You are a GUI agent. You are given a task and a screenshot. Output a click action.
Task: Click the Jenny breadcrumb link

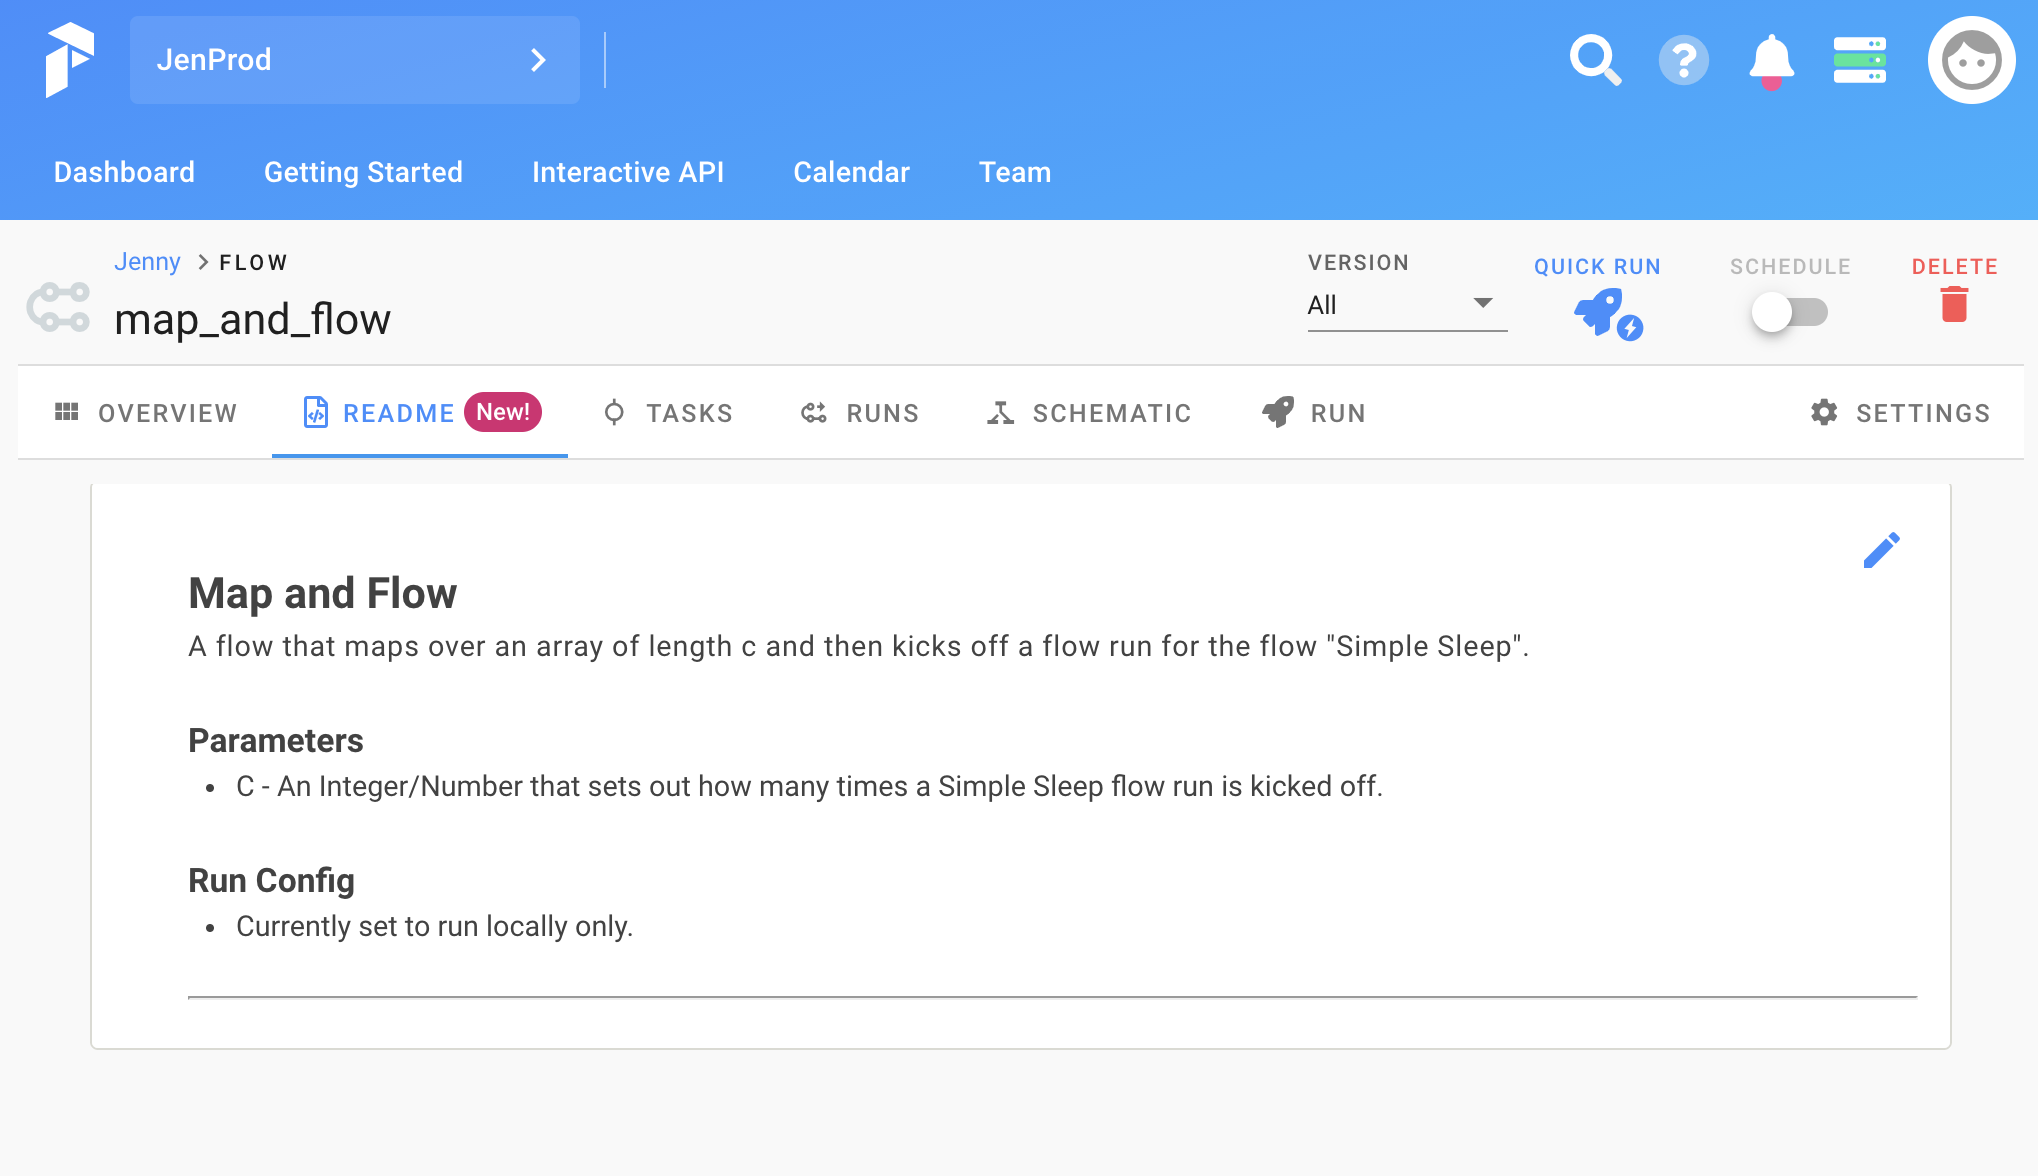[x=147, y=262]
